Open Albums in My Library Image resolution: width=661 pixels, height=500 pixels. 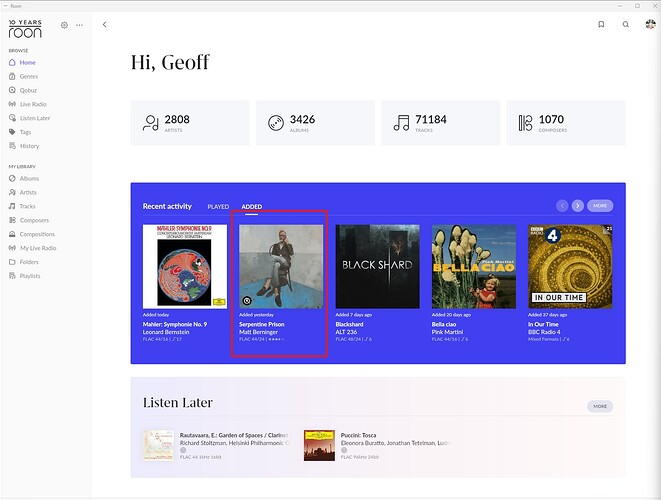[29, 178]
